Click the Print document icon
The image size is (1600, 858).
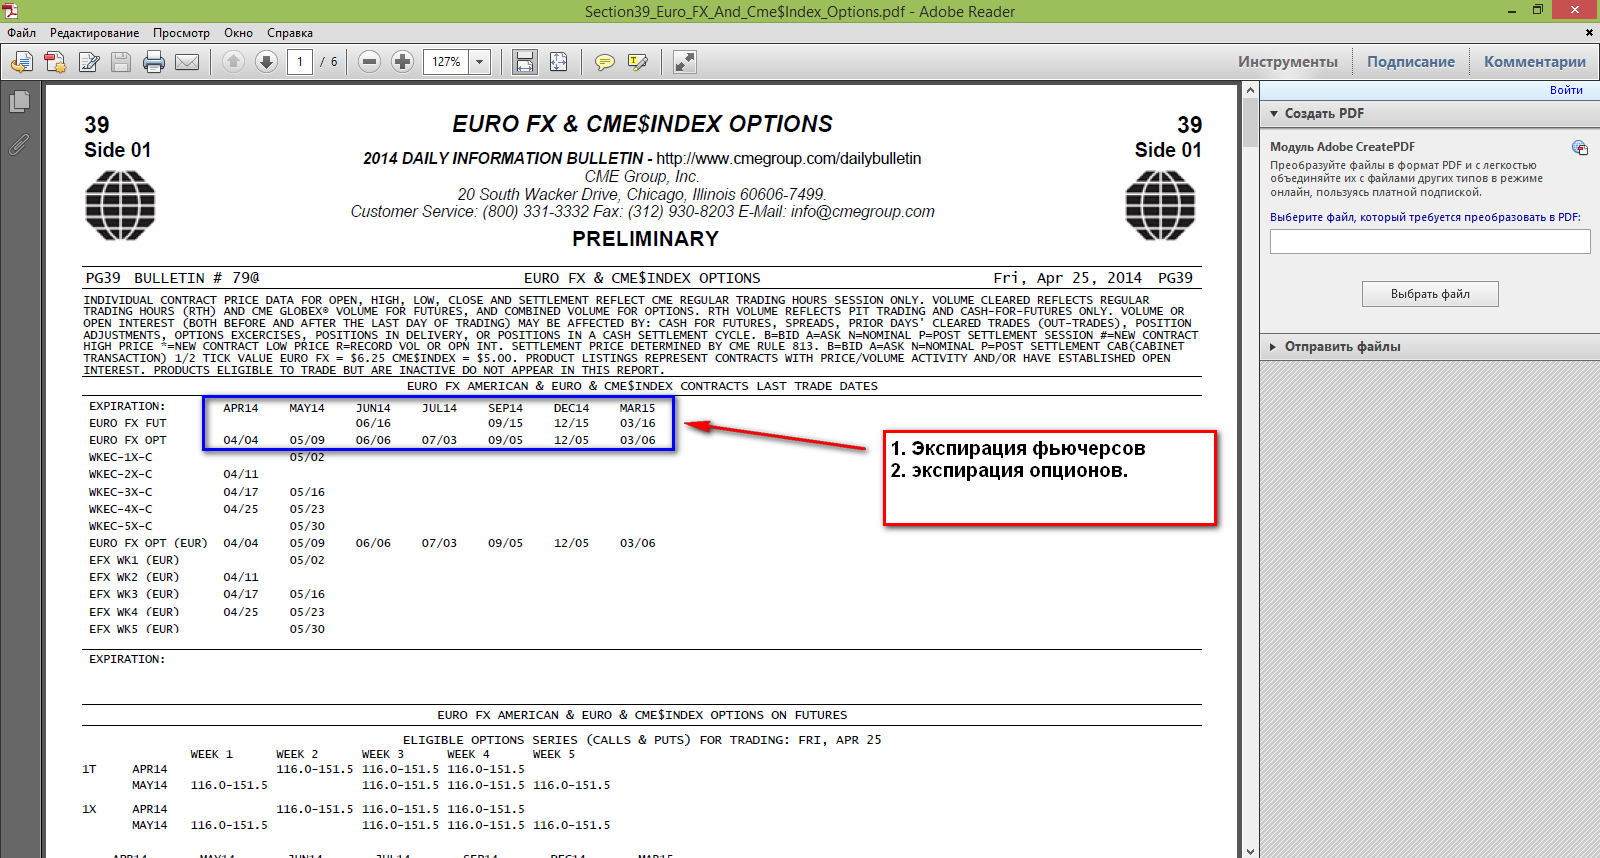tap(154, 62)
